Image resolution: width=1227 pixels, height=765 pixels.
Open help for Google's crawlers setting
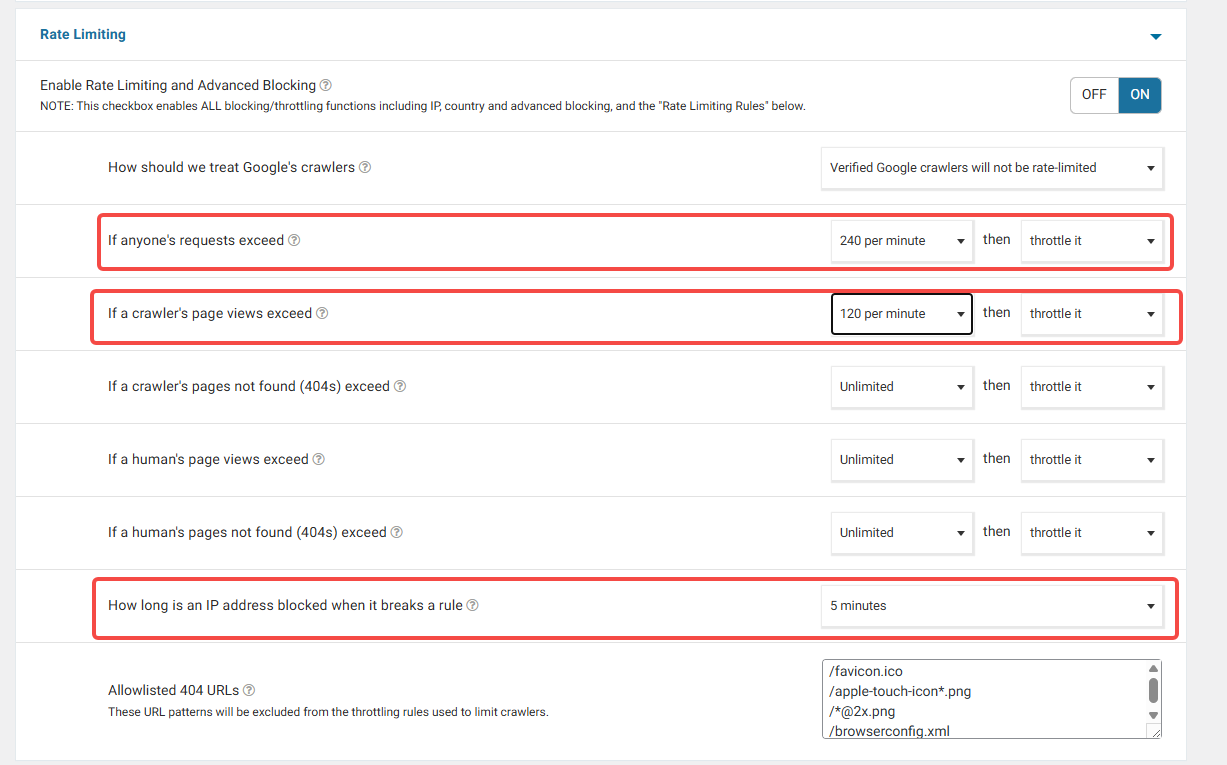tap(365, 168)
